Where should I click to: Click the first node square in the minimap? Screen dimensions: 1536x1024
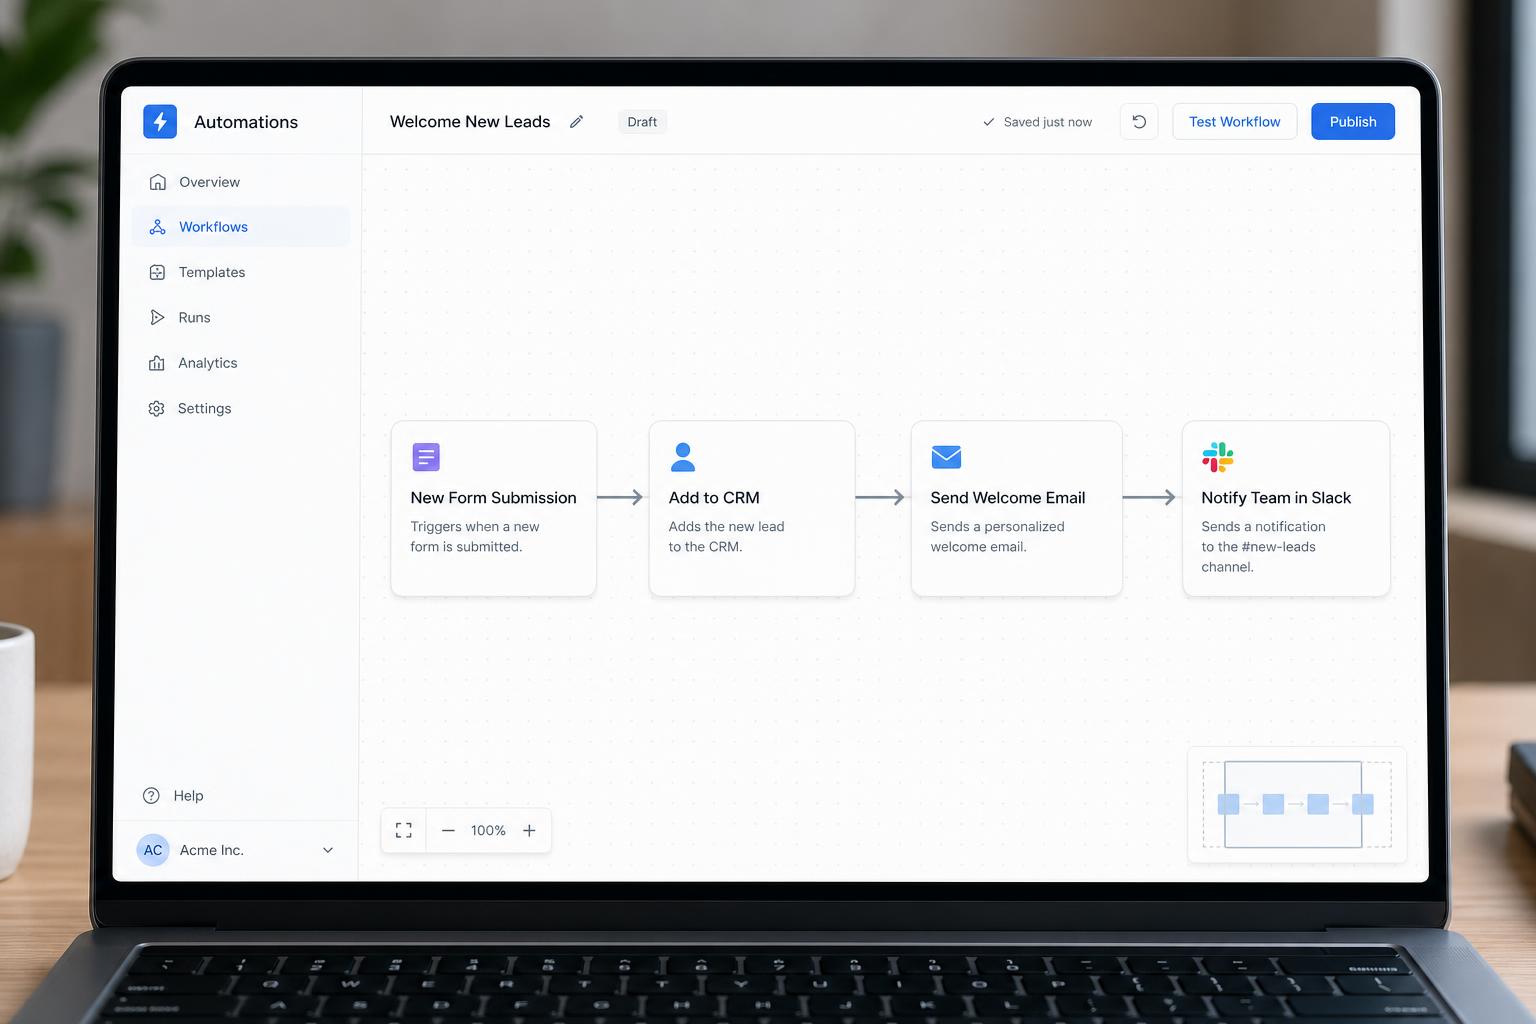coord(1229,804)
